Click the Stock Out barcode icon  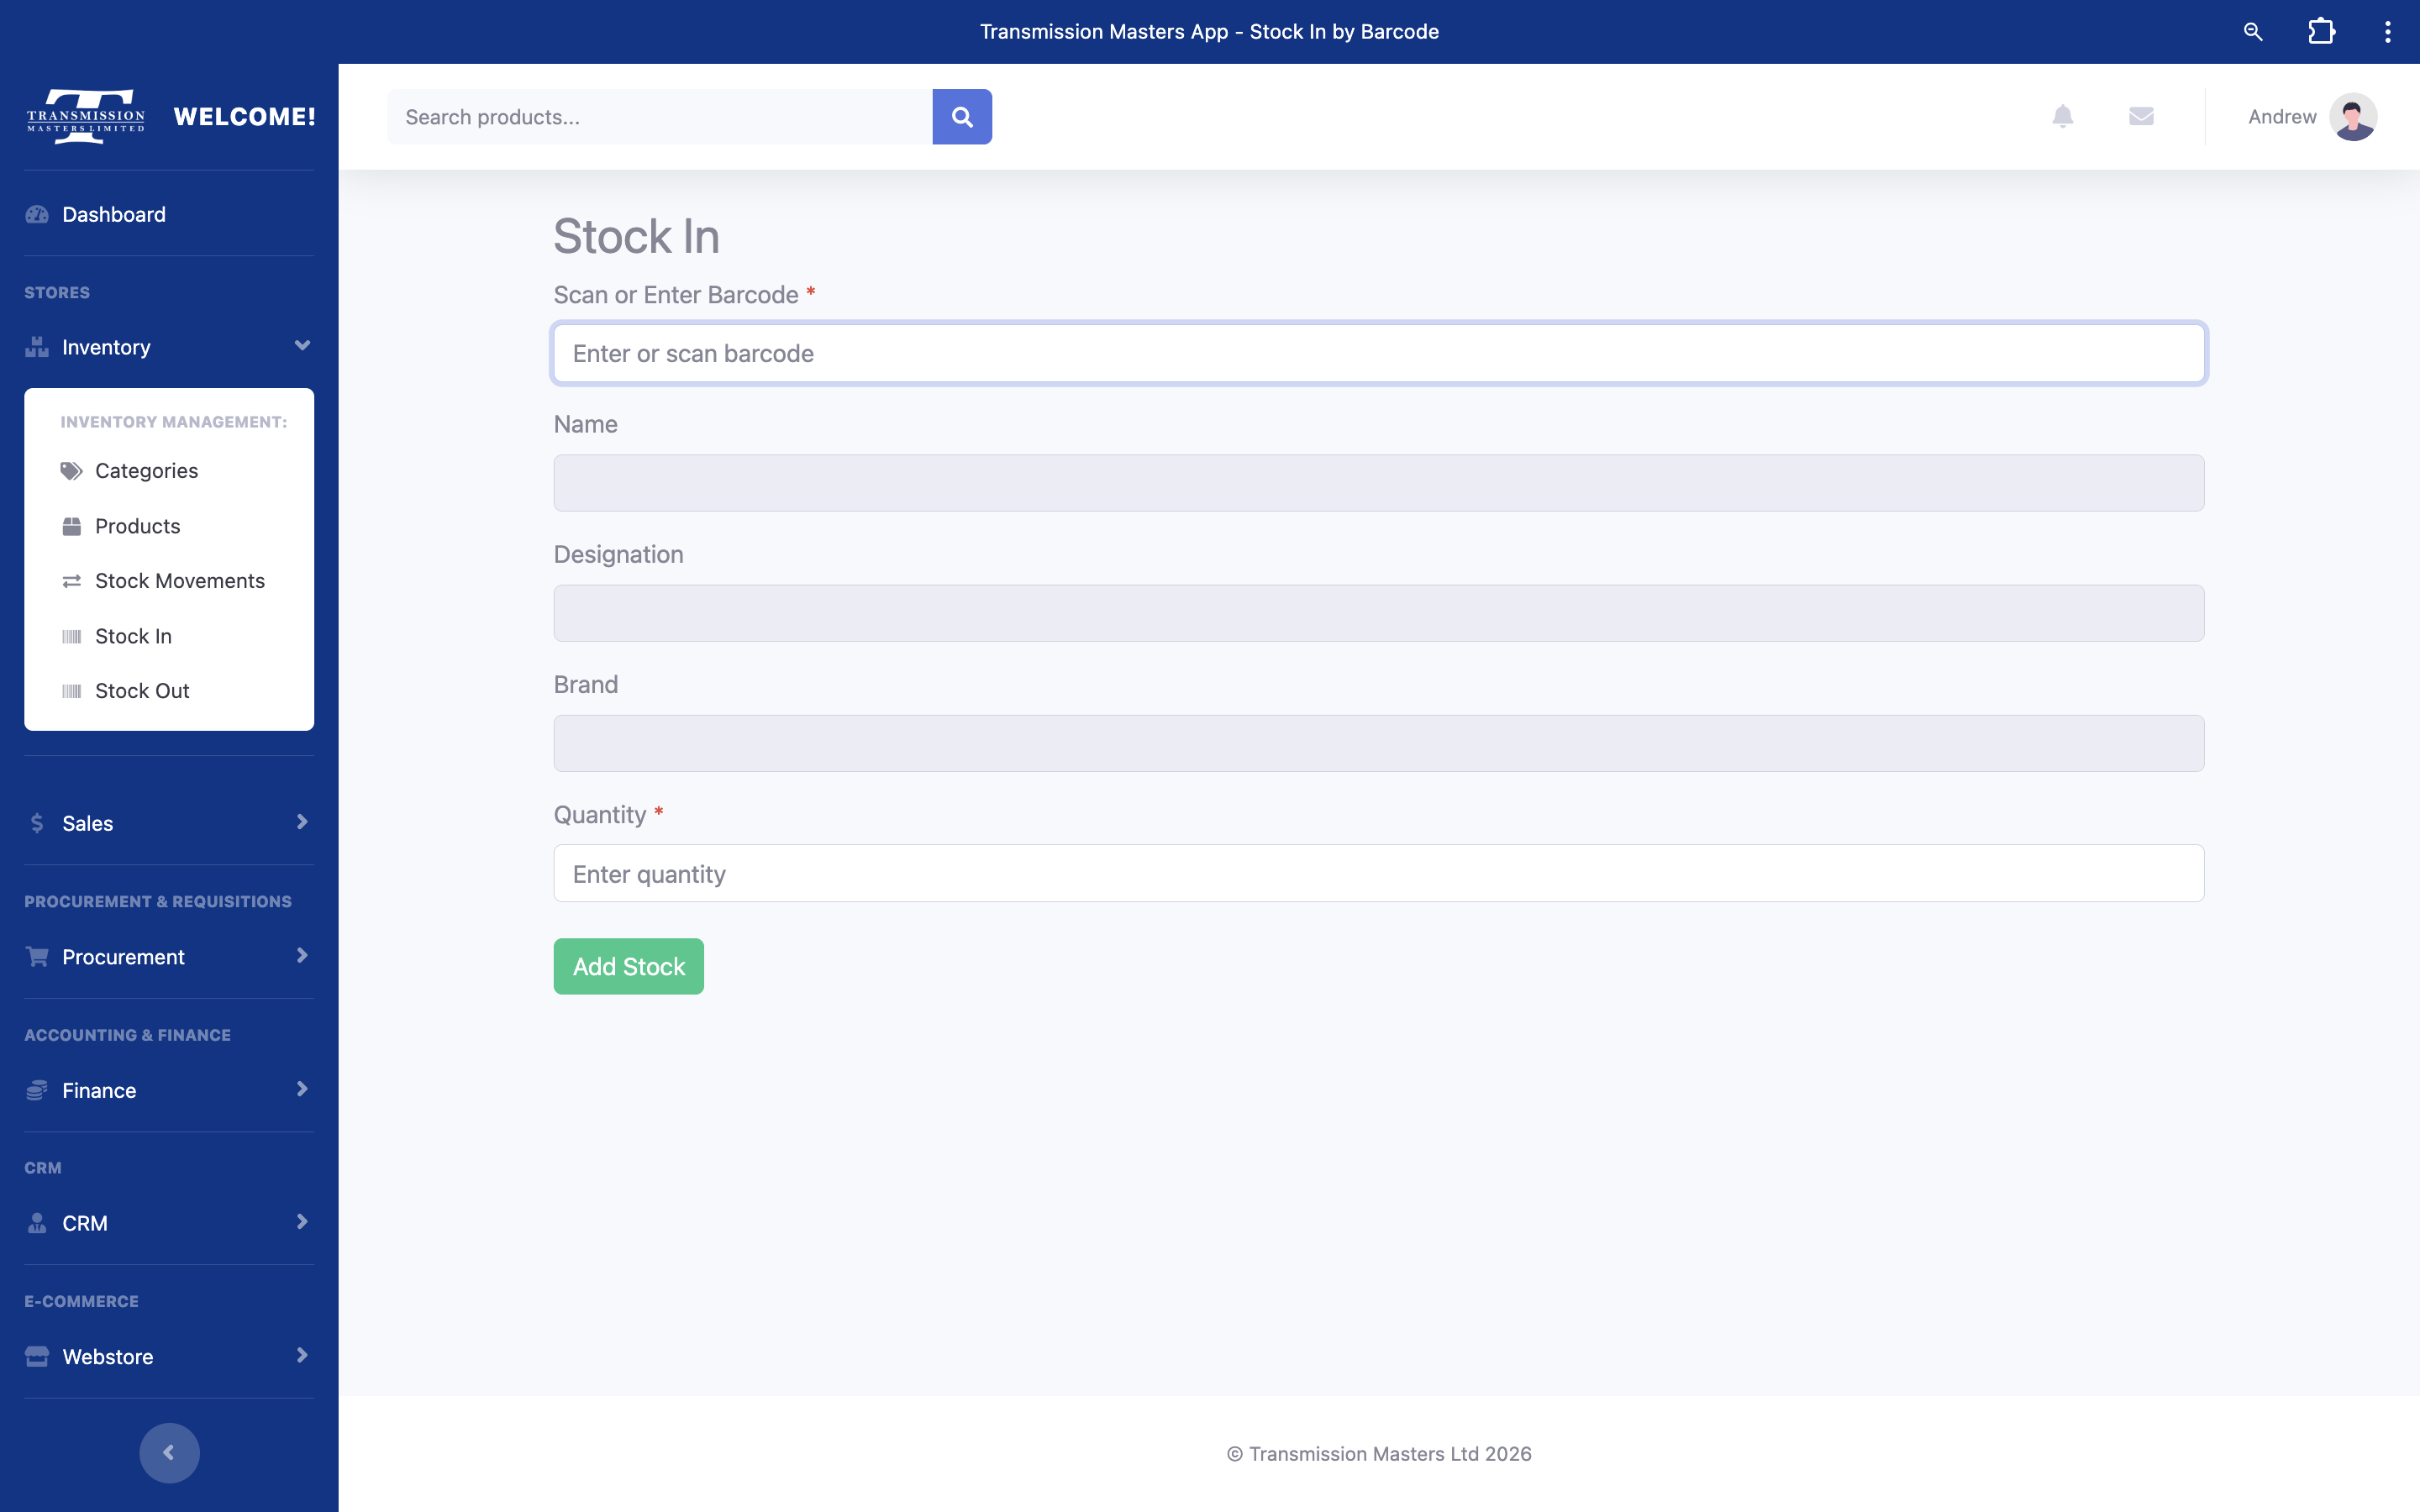point(71,690)
